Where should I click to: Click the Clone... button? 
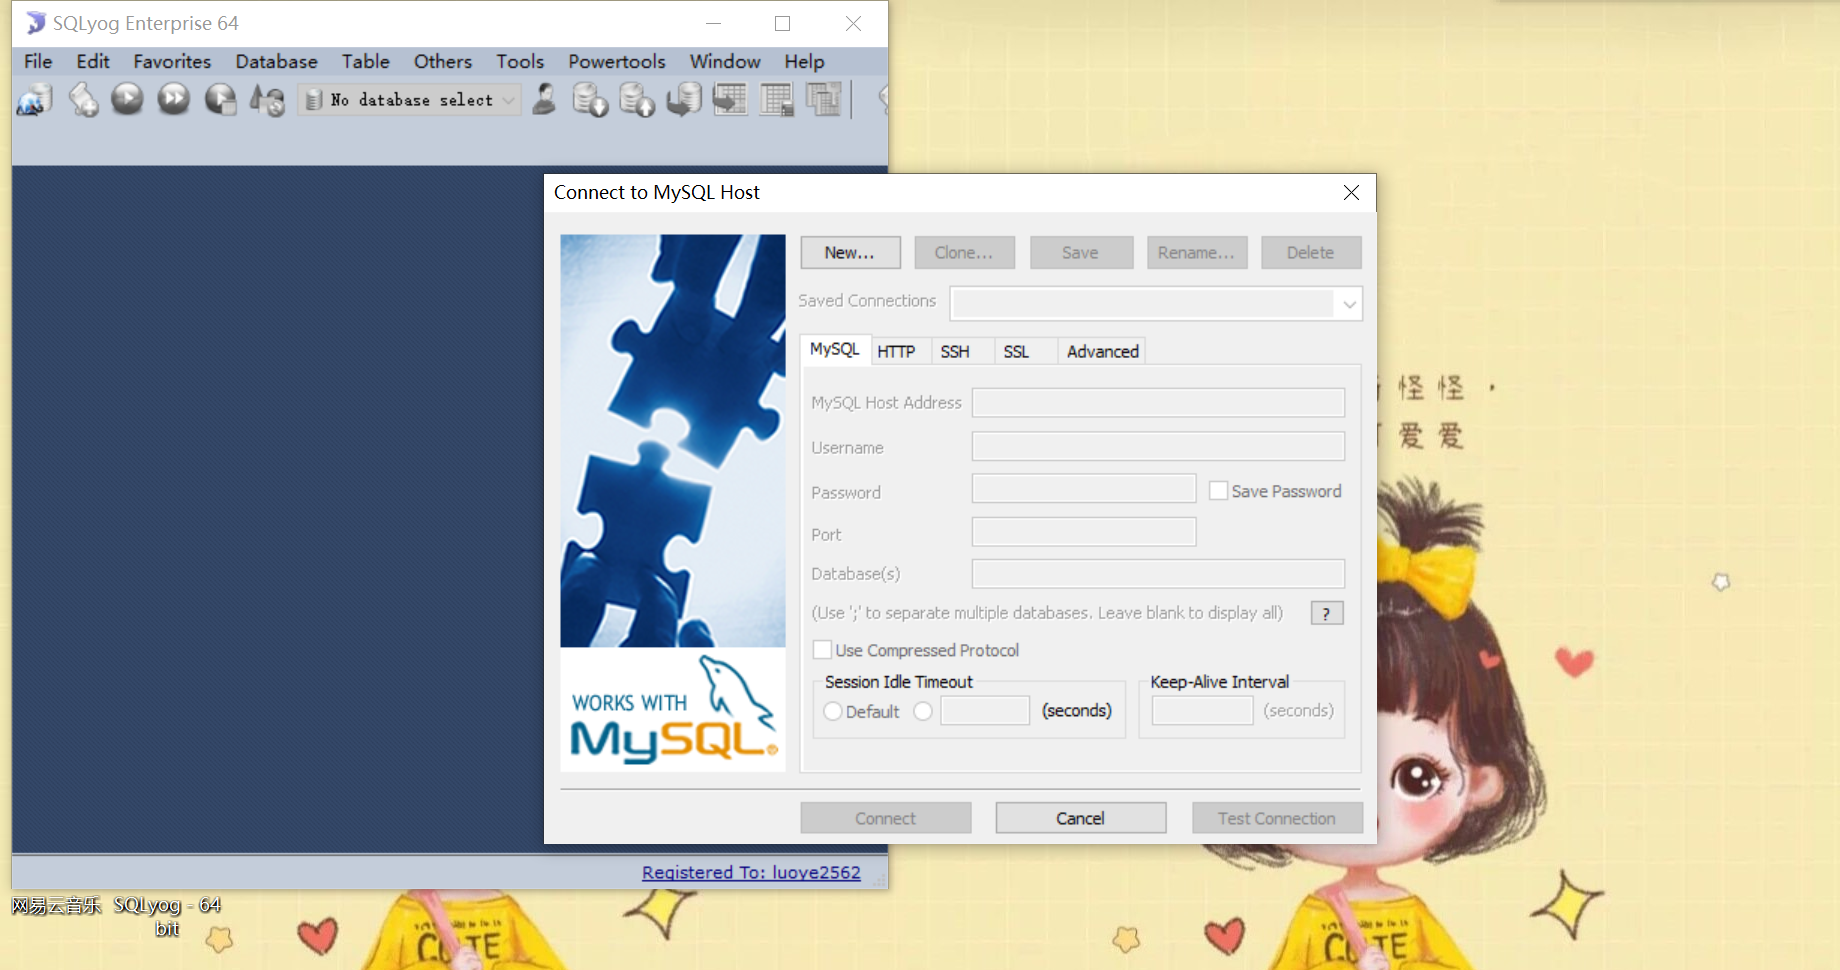point(964,253)
